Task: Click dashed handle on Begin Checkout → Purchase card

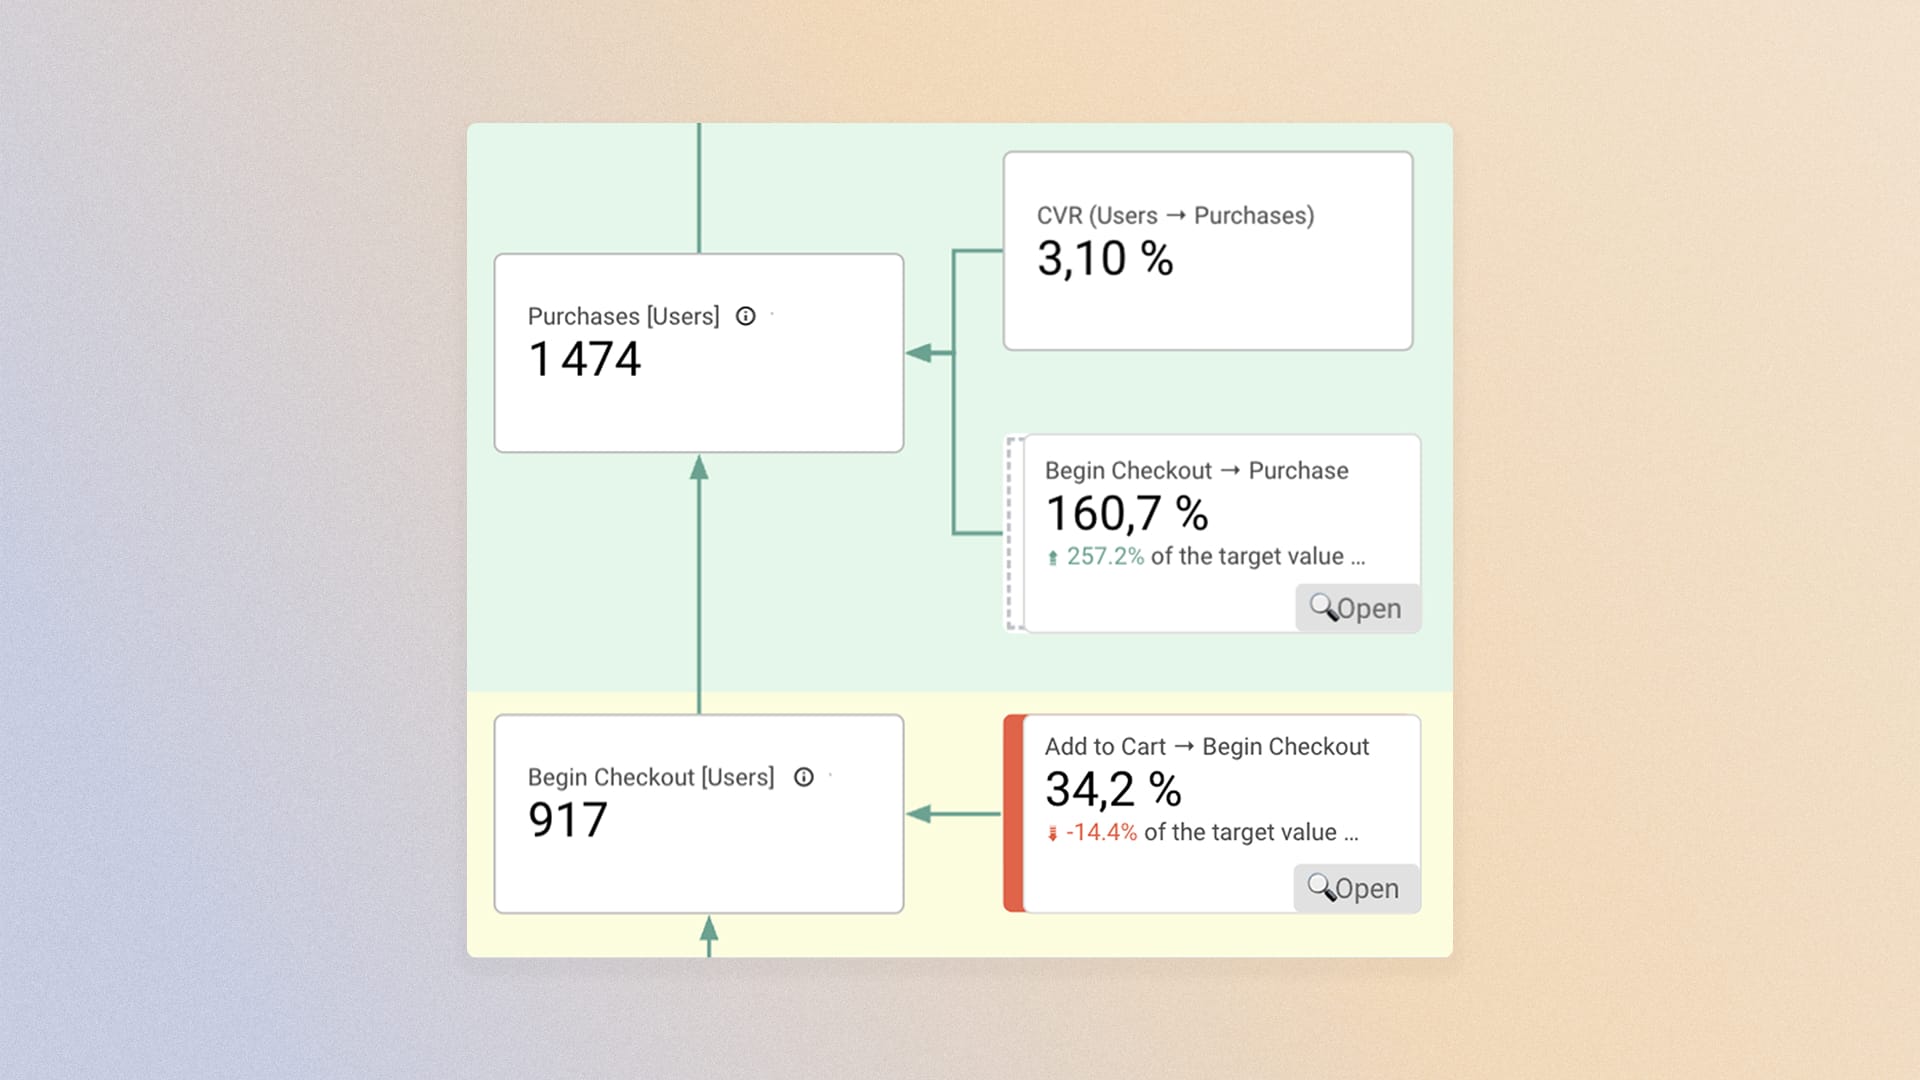Action: pos(1014,533)
